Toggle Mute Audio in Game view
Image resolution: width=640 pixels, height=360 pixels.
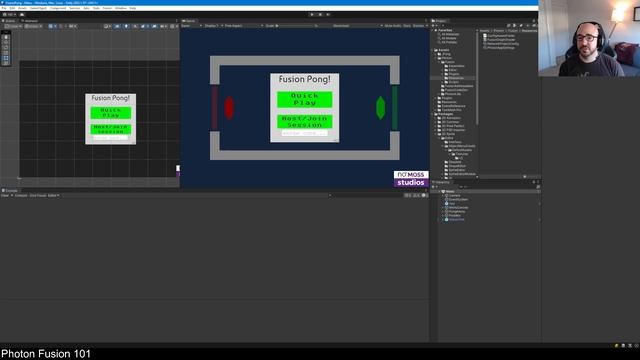[393, 26]
